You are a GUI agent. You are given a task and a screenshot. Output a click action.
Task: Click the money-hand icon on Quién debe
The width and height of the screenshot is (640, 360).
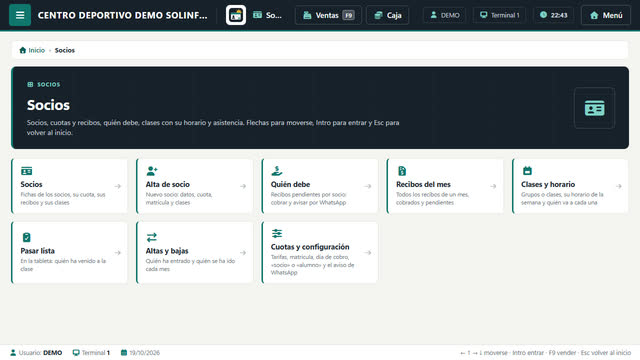277,171
